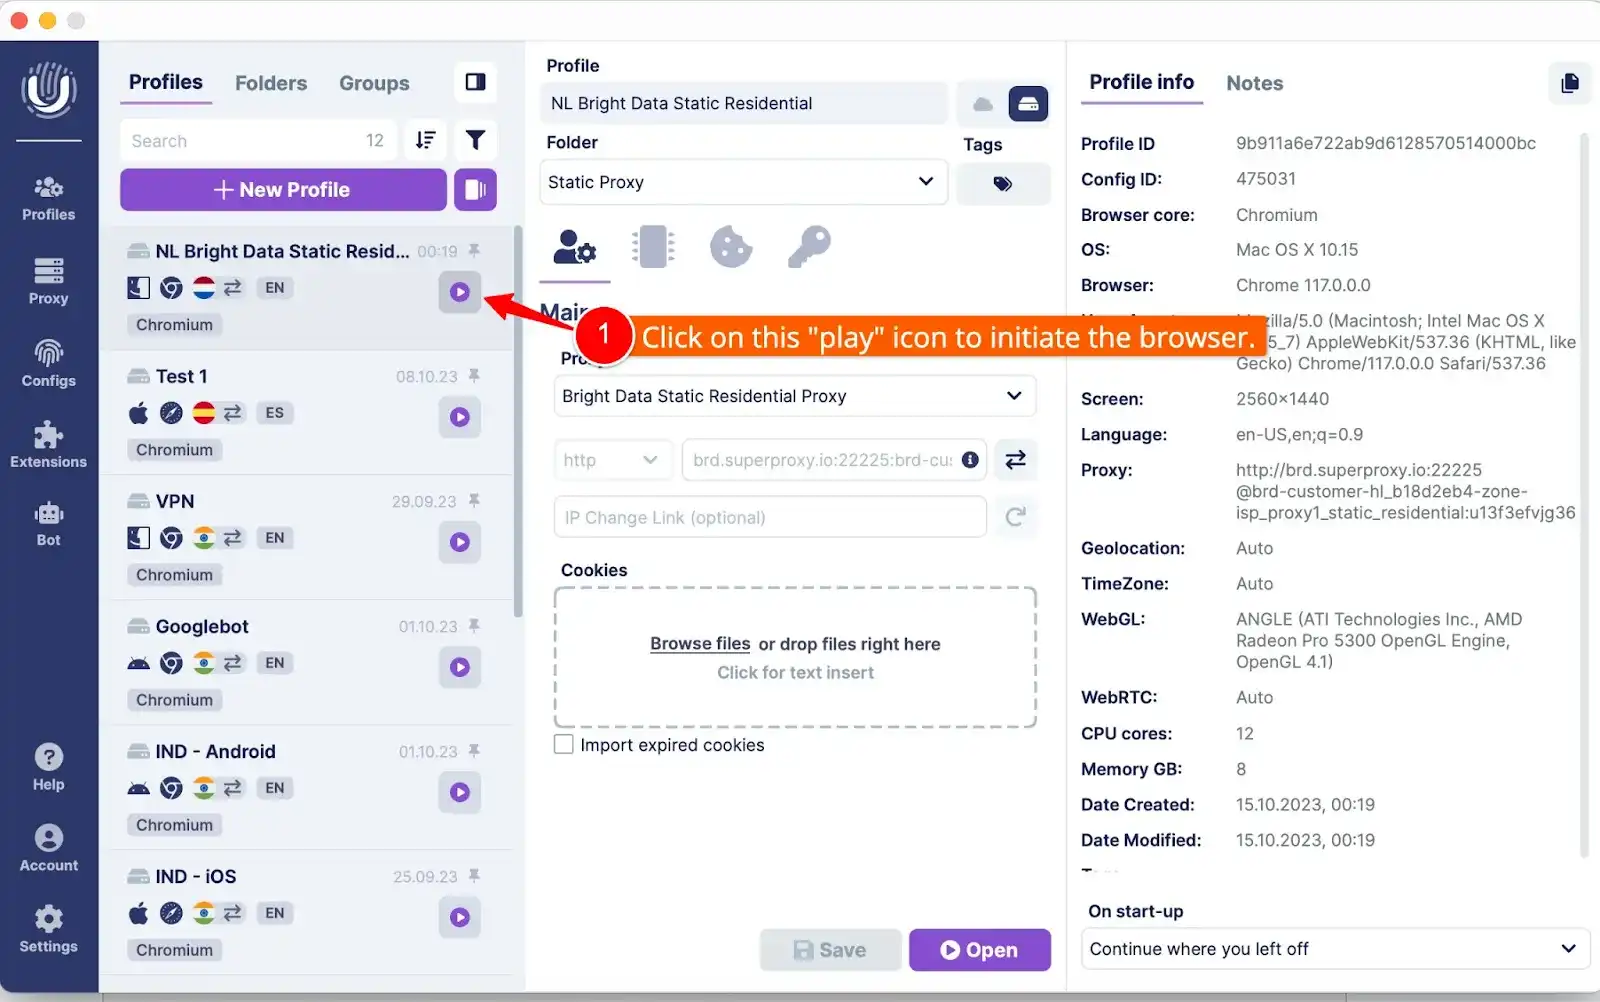The height and width of the screenshot is (1002, 1600).
Task: Pin the NL Bright Data profile
Action: (x=474, y=250)
